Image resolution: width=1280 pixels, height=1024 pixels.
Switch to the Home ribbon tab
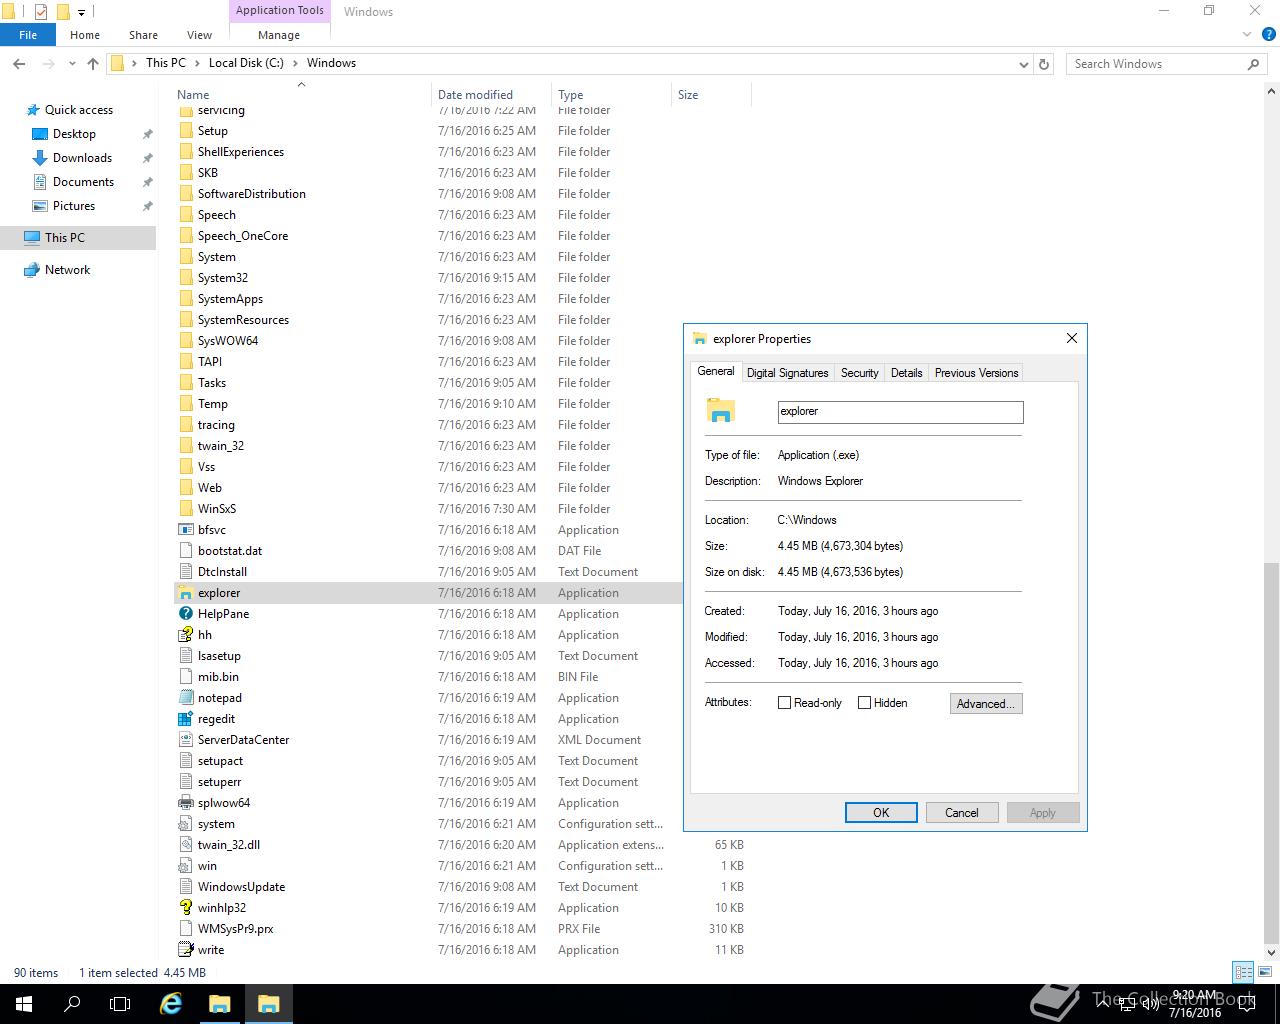[85, 35]
